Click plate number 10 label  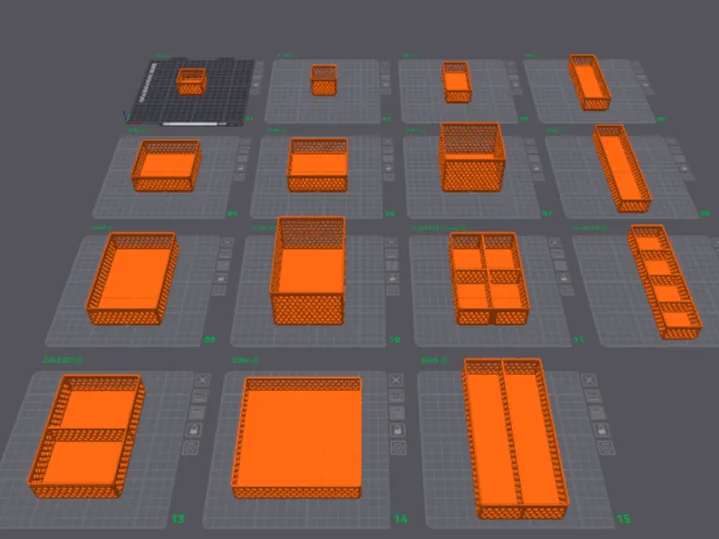[x=394, y=340]
